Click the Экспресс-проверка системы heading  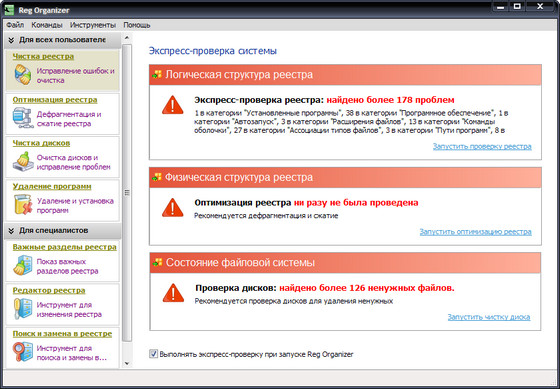[213, 51]
